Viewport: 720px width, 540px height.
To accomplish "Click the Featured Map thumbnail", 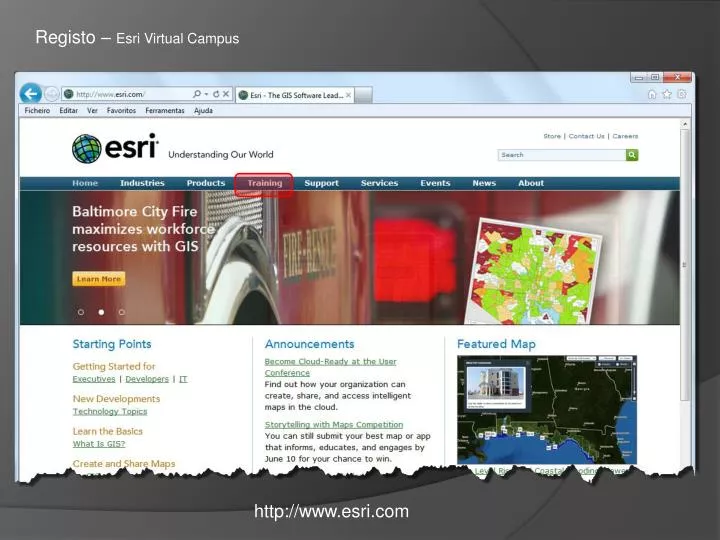I will (x=546, y=410).
